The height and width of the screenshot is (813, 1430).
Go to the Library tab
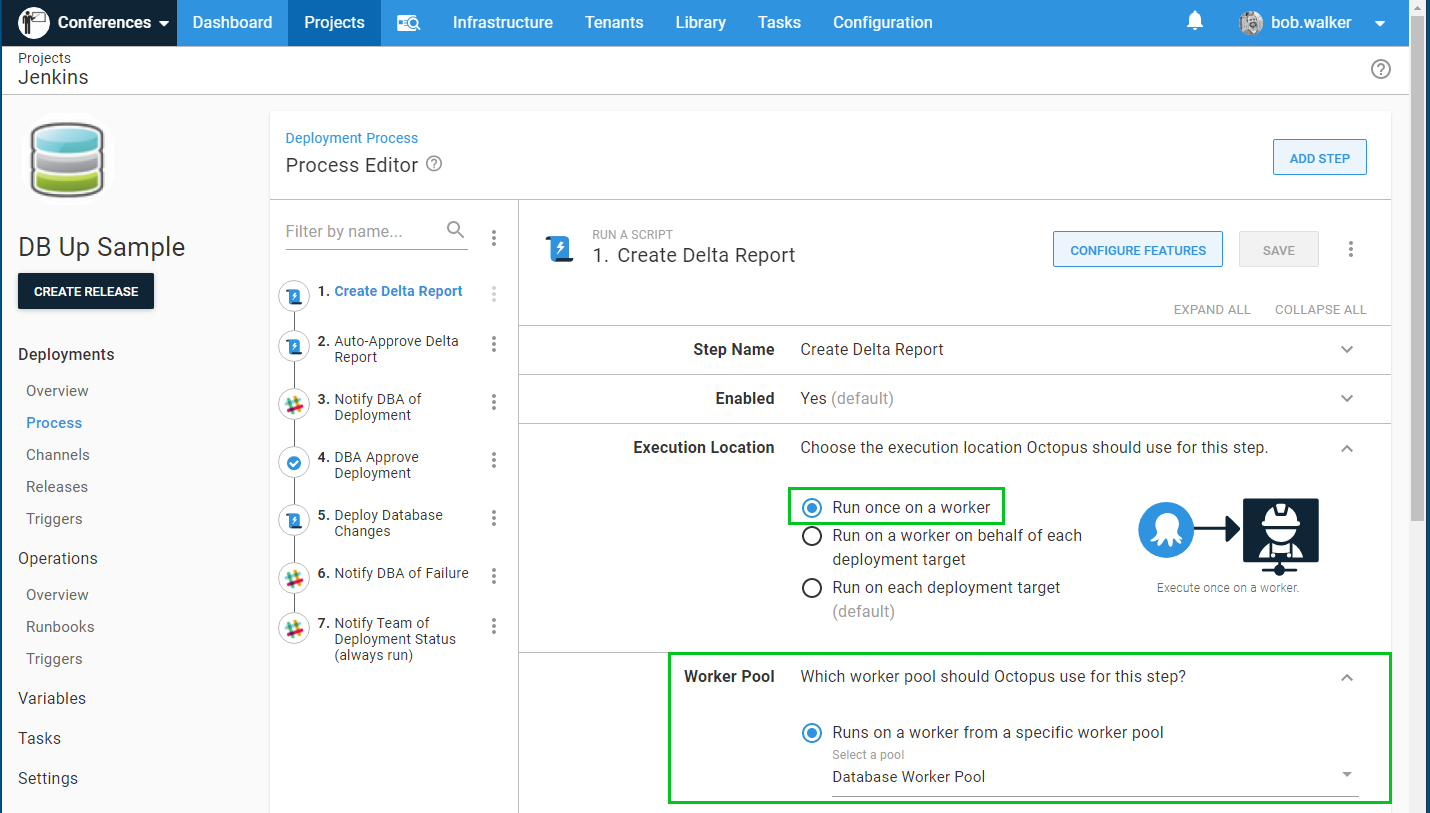tap(700, 22)
